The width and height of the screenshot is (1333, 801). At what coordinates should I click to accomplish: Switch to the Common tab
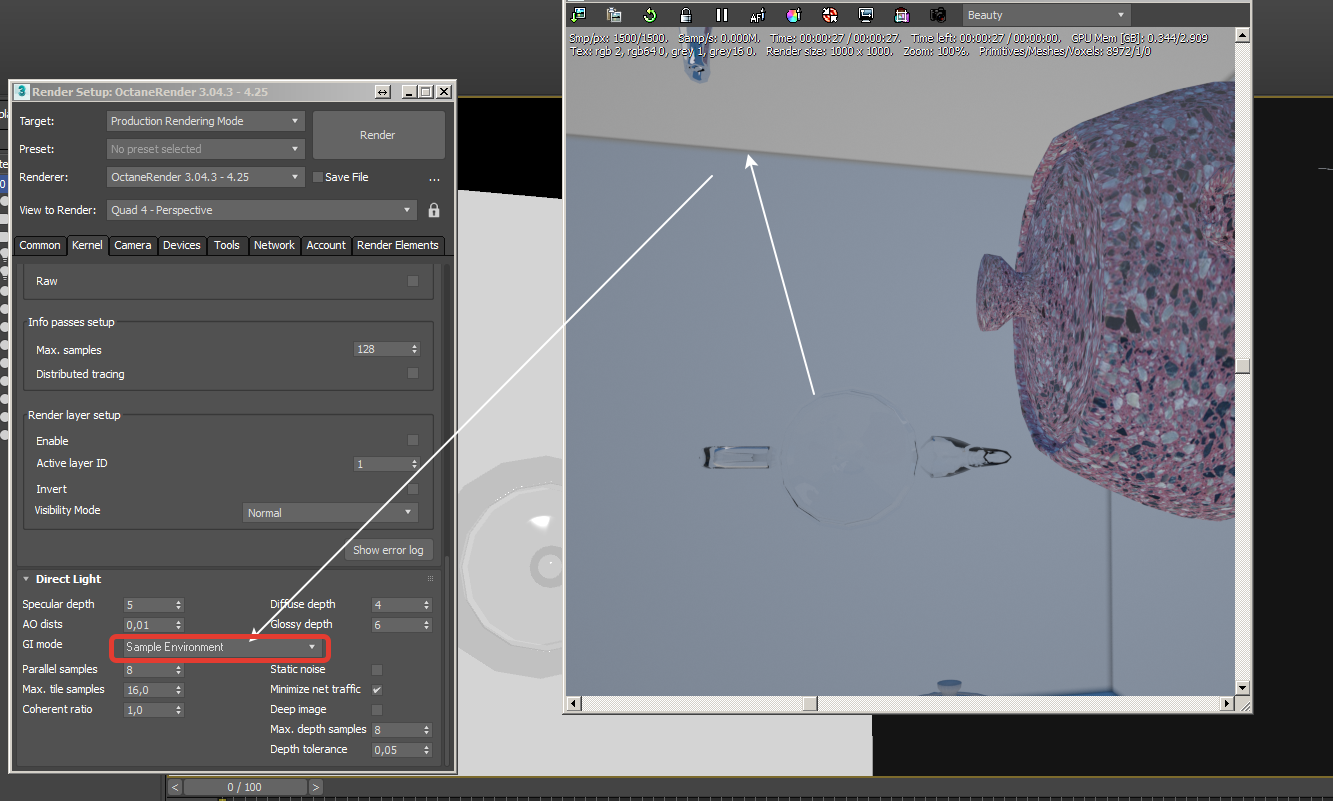point(40,245)
